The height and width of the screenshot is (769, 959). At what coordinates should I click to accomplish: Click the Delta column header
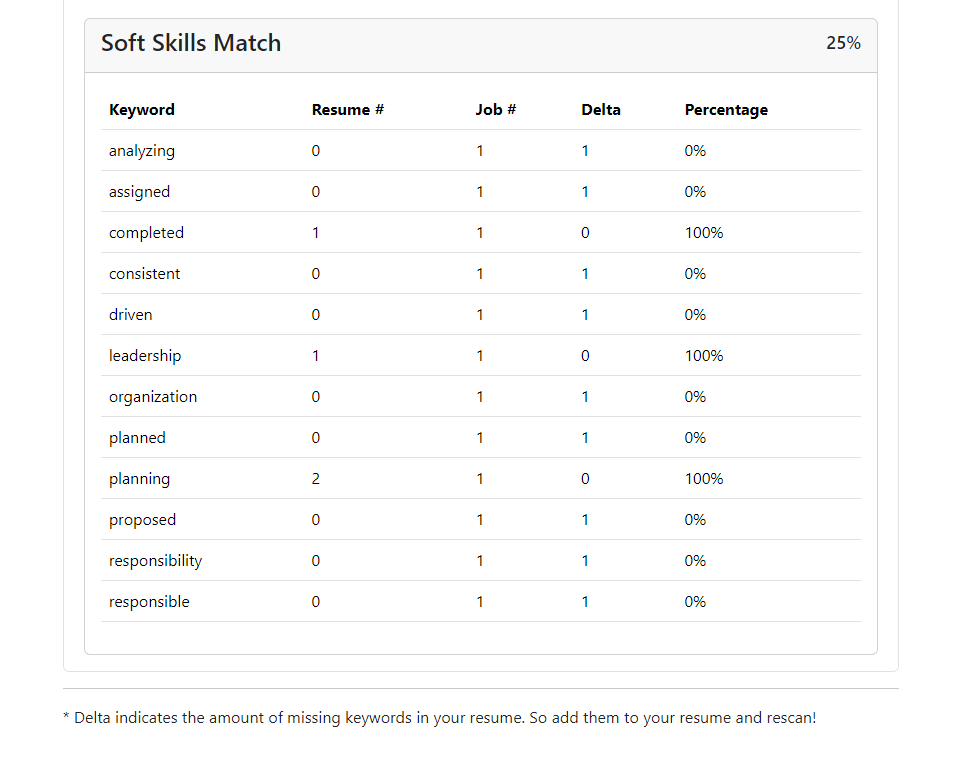point(601,110)
